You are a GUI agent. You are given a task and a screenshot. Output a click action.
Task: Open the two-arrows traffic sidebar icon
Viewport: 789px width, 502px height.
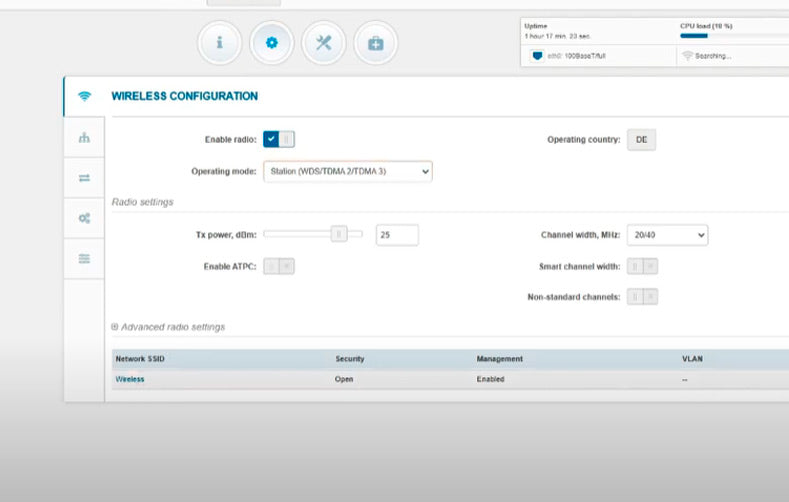click(84, 178)
